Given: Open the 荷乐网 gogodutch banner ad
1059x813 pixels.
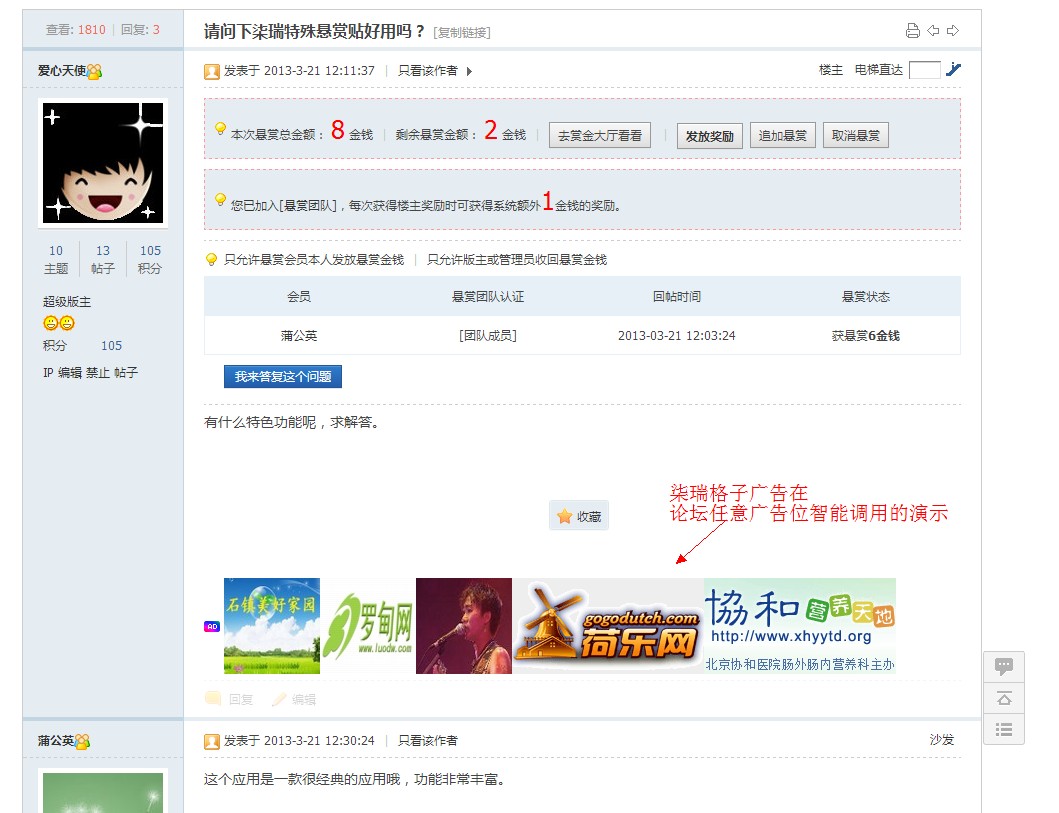Looking at the screenshot, I should 608,626.
